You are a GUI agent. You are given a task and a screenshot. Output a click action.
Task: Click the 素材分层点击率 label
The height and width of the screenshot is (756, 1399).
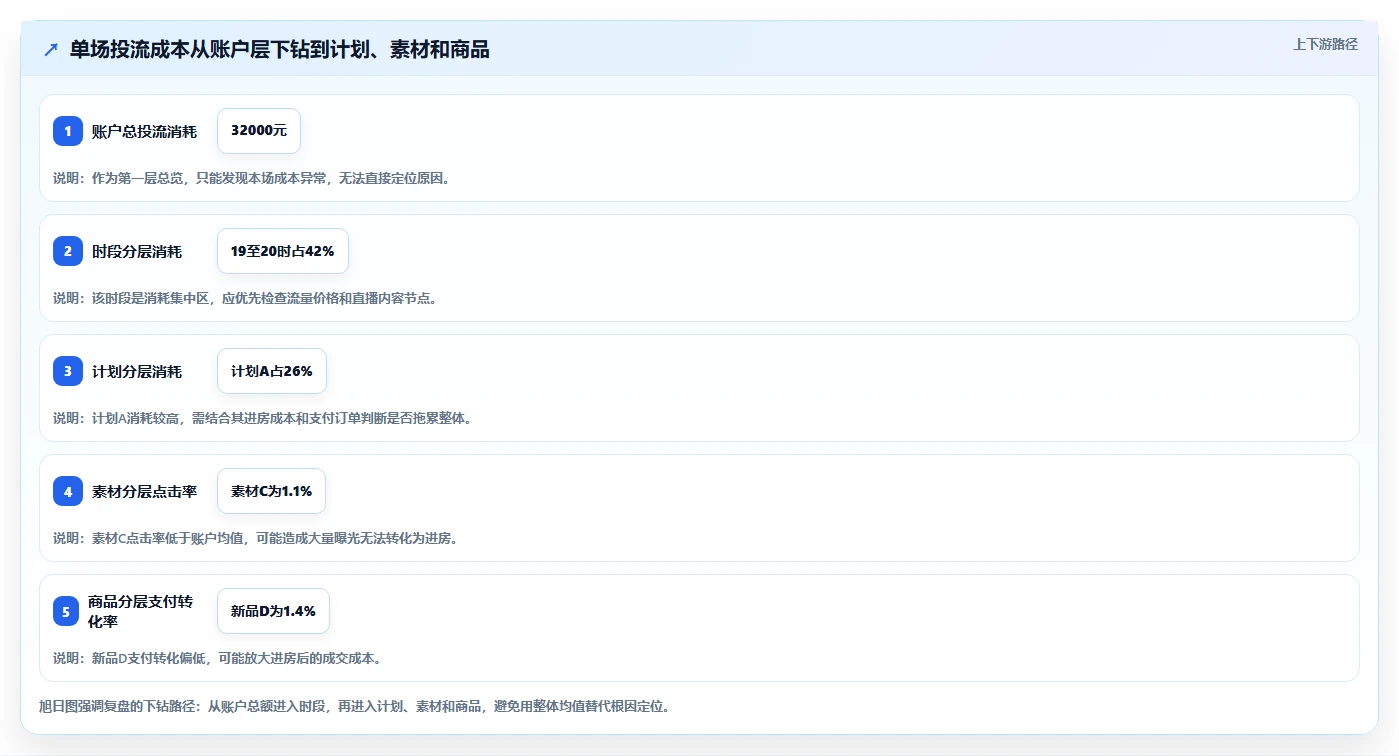(144, 491)
